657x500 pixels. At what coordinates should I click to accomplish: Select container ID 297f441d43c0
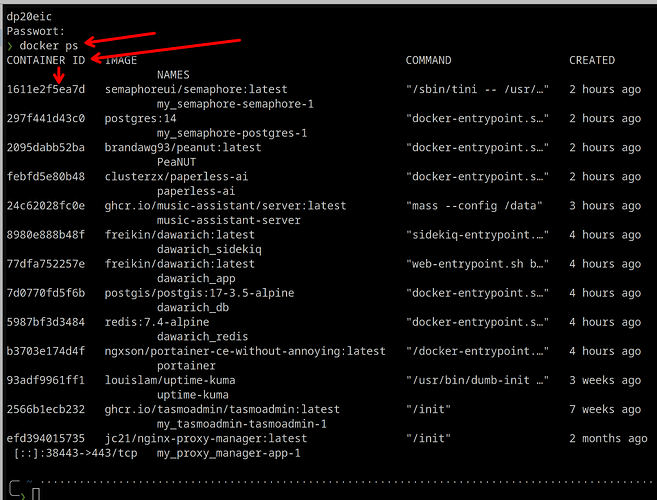pos(46,119)
